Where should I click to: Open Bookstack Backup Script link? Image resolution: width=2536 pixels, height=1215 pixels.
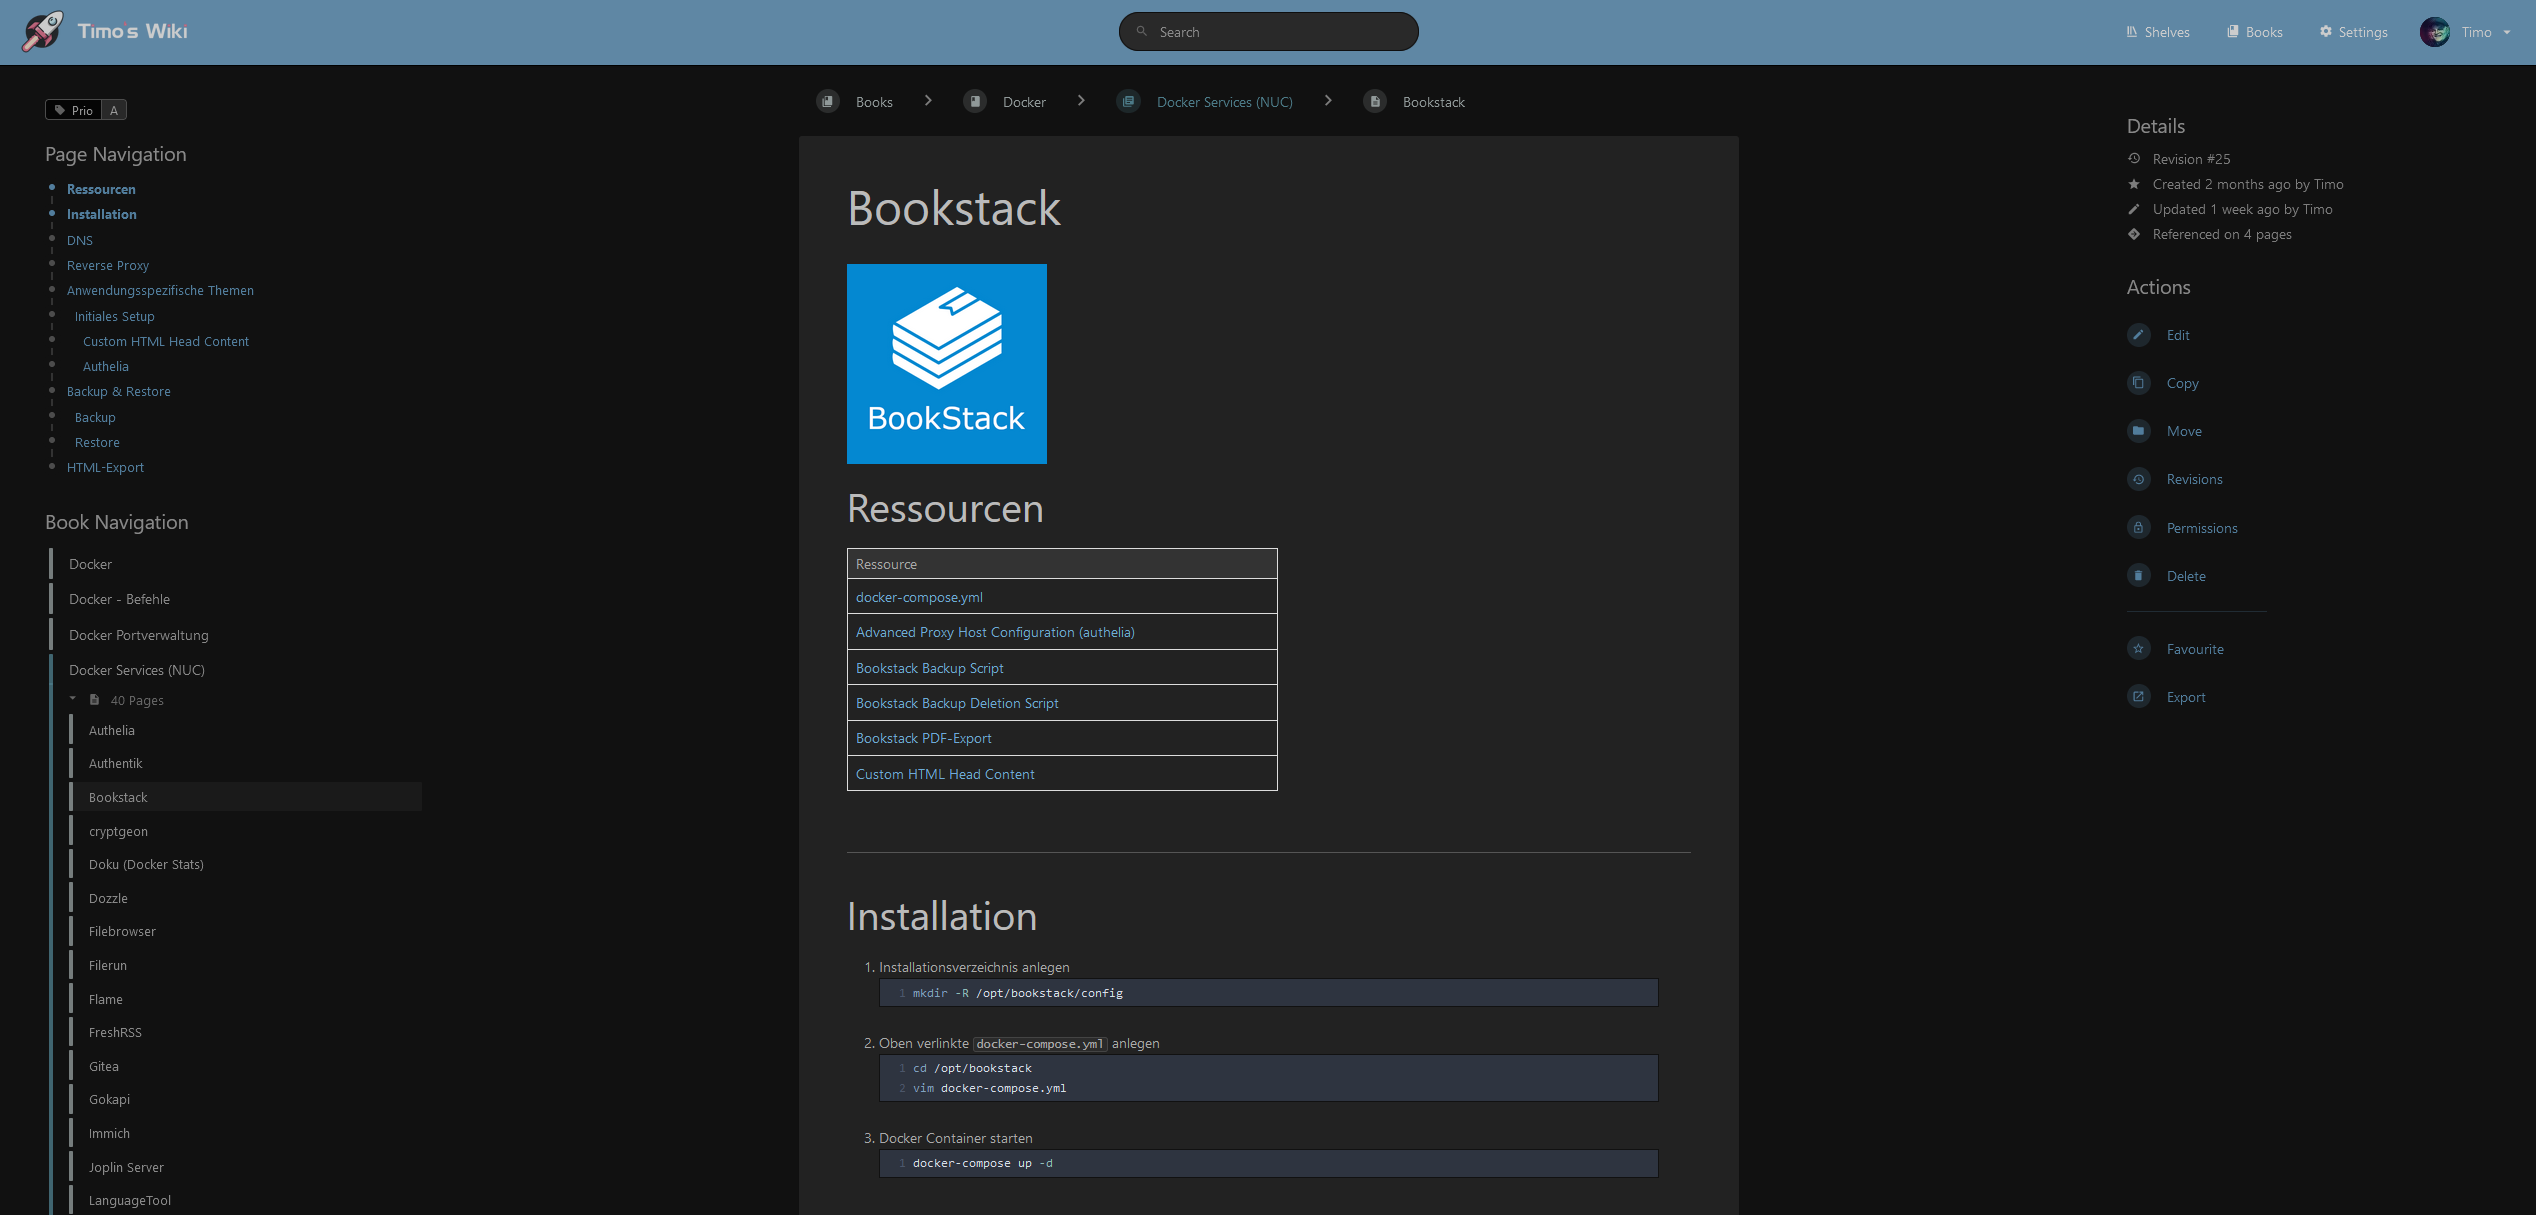(929, 668)
